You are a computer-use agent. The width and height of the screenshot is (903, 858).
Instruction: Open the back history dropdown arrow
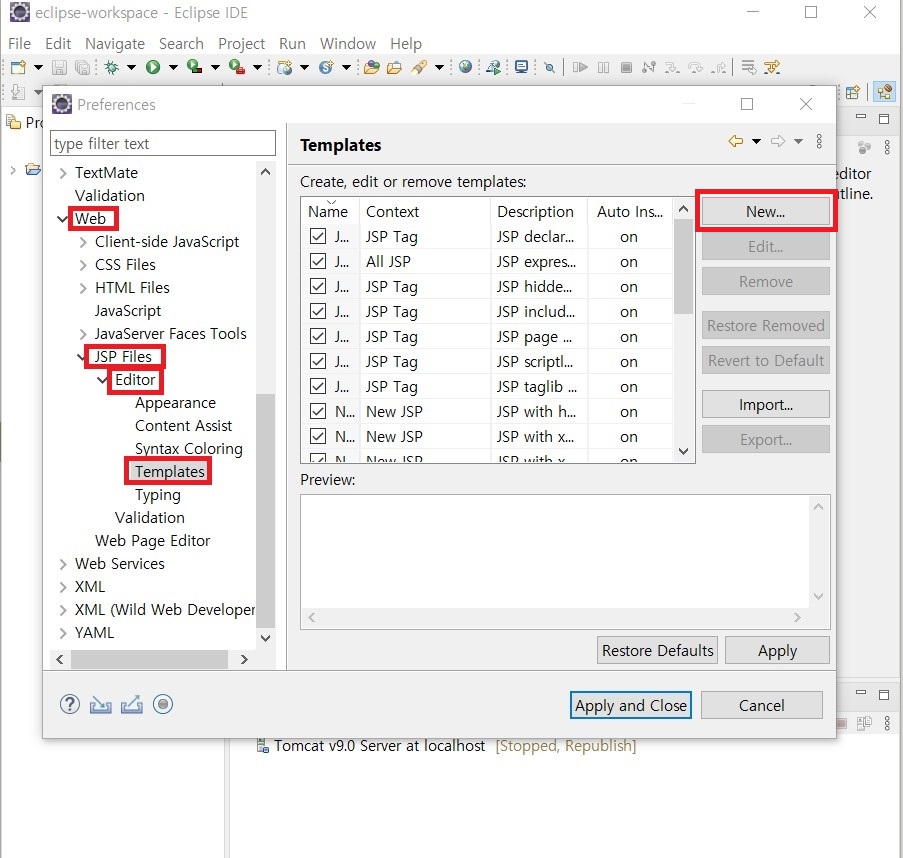pos(756,141)
